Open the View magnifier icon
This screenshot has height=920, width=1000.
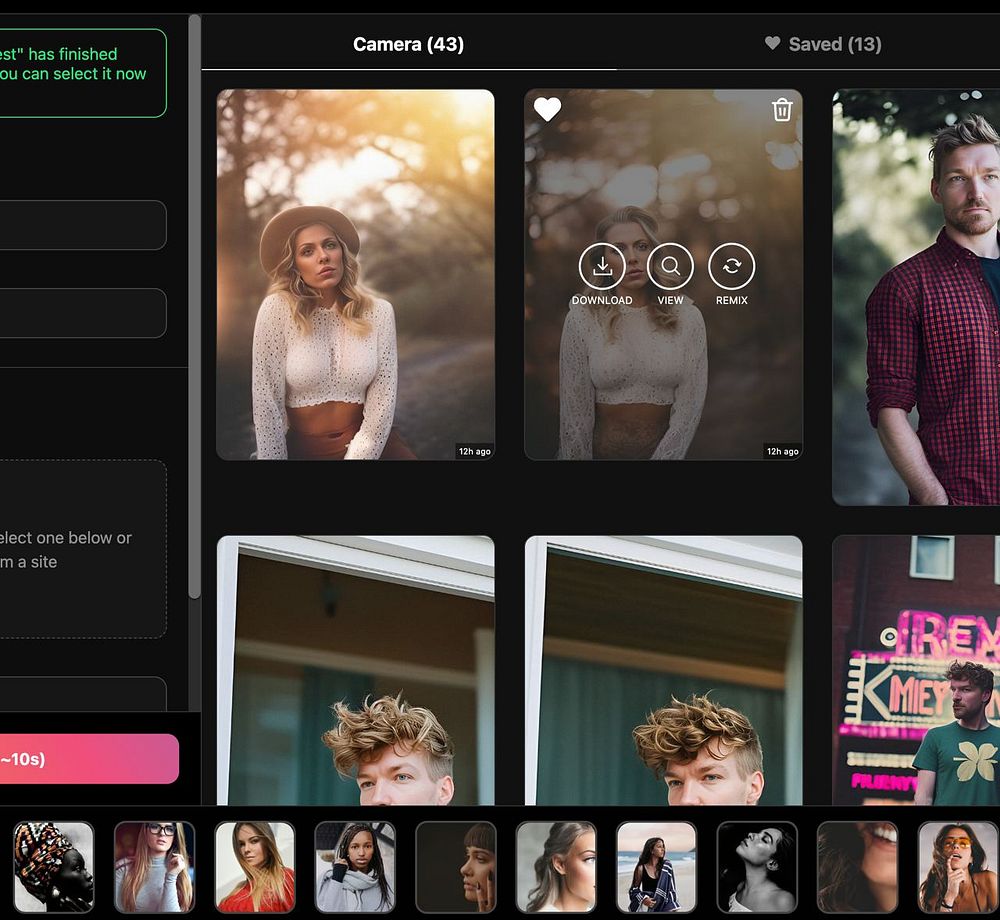pyautogui.click(x=670, y=266)
